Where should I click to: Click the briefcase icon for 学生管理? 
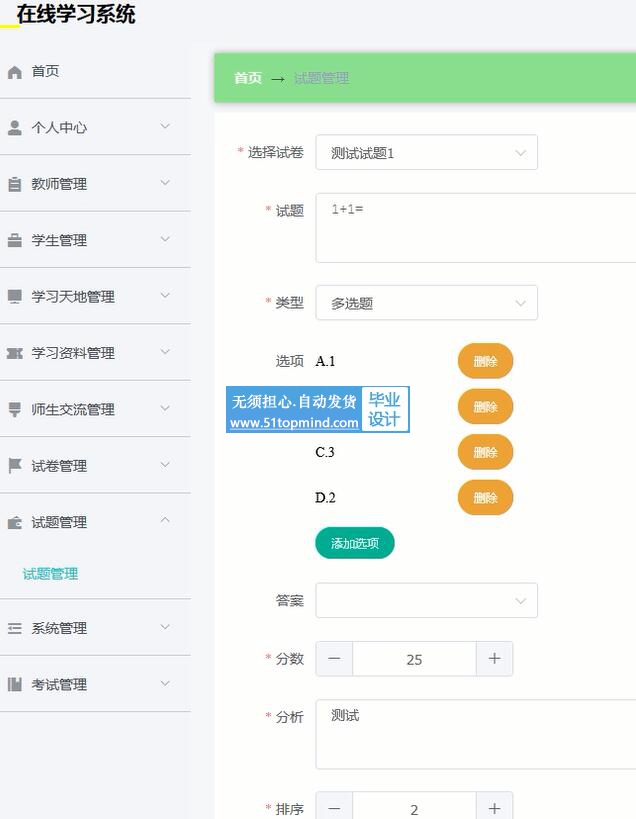[15, 240]
